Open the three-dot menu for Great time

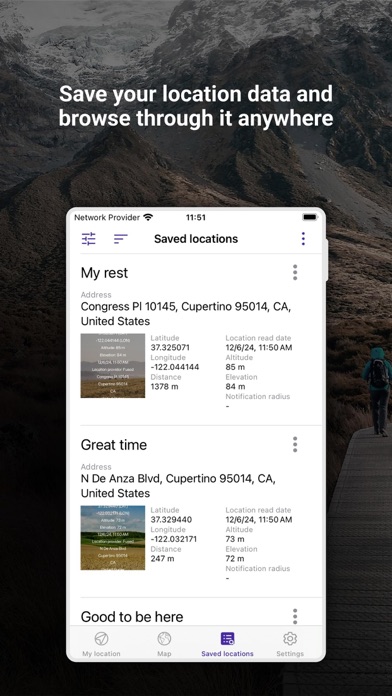point(295,444)
